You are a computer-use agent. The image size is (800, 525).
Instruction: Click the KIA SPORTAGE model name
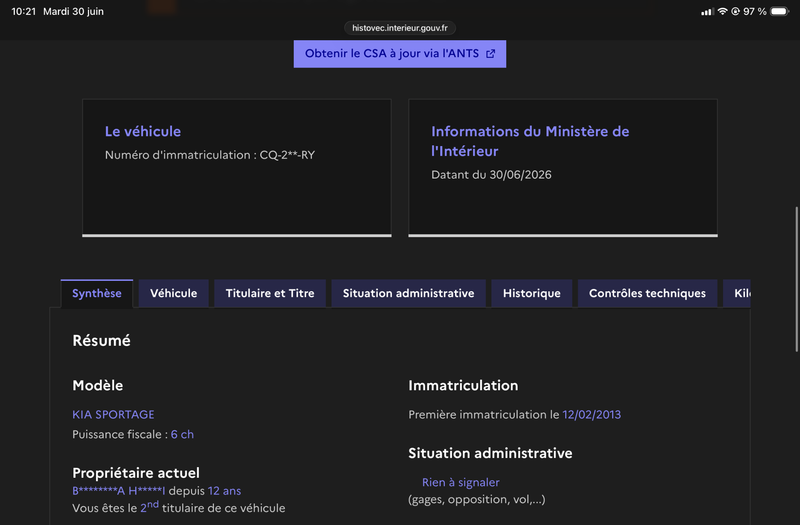(113, 414)
